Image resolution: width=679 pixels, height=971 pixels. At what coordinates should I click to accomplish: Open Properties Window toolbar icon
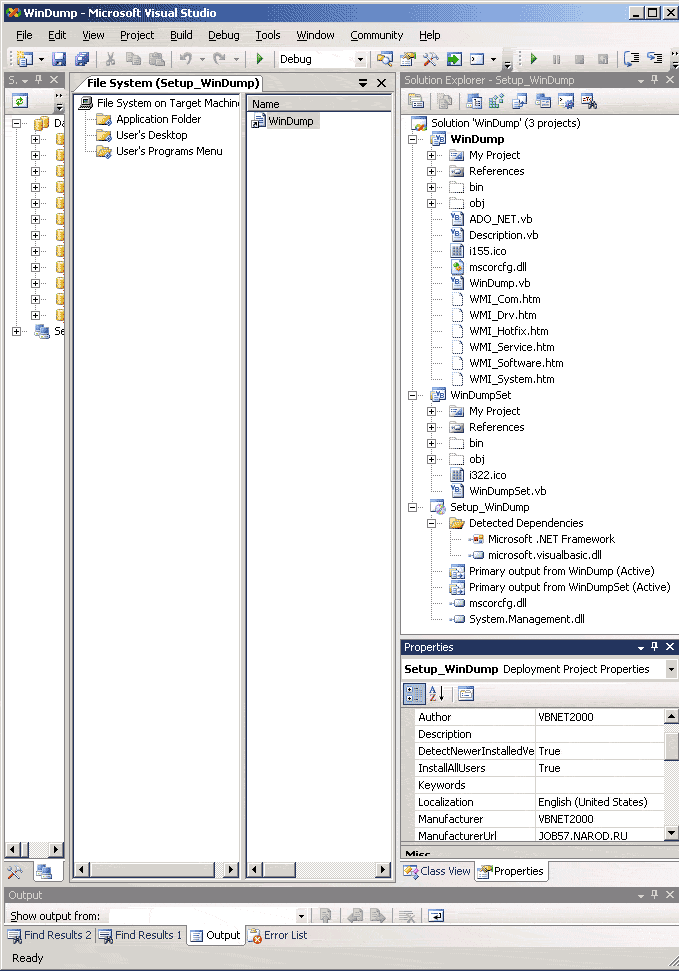[x=408, y=59]
